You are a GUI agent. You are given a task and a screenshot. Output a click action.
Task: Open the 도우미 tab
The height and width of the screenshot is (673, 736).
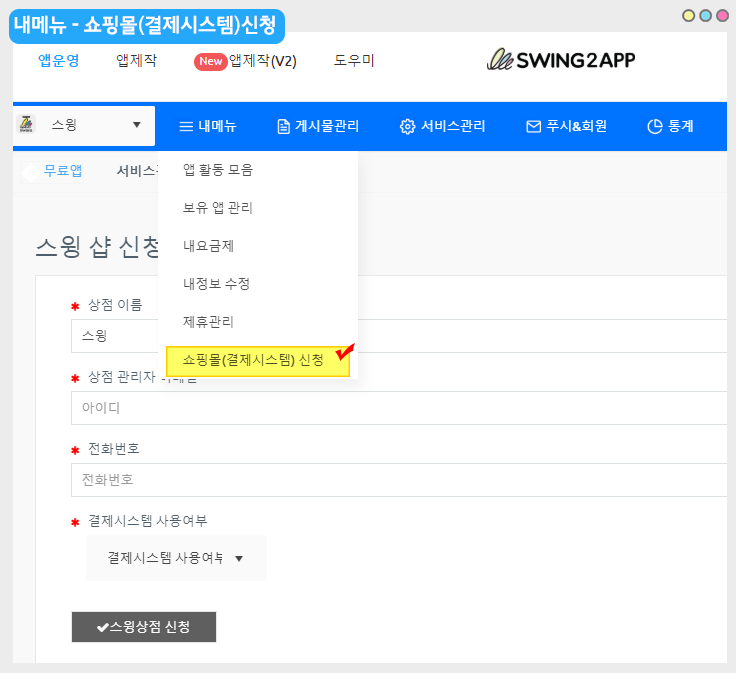(354, 60)
